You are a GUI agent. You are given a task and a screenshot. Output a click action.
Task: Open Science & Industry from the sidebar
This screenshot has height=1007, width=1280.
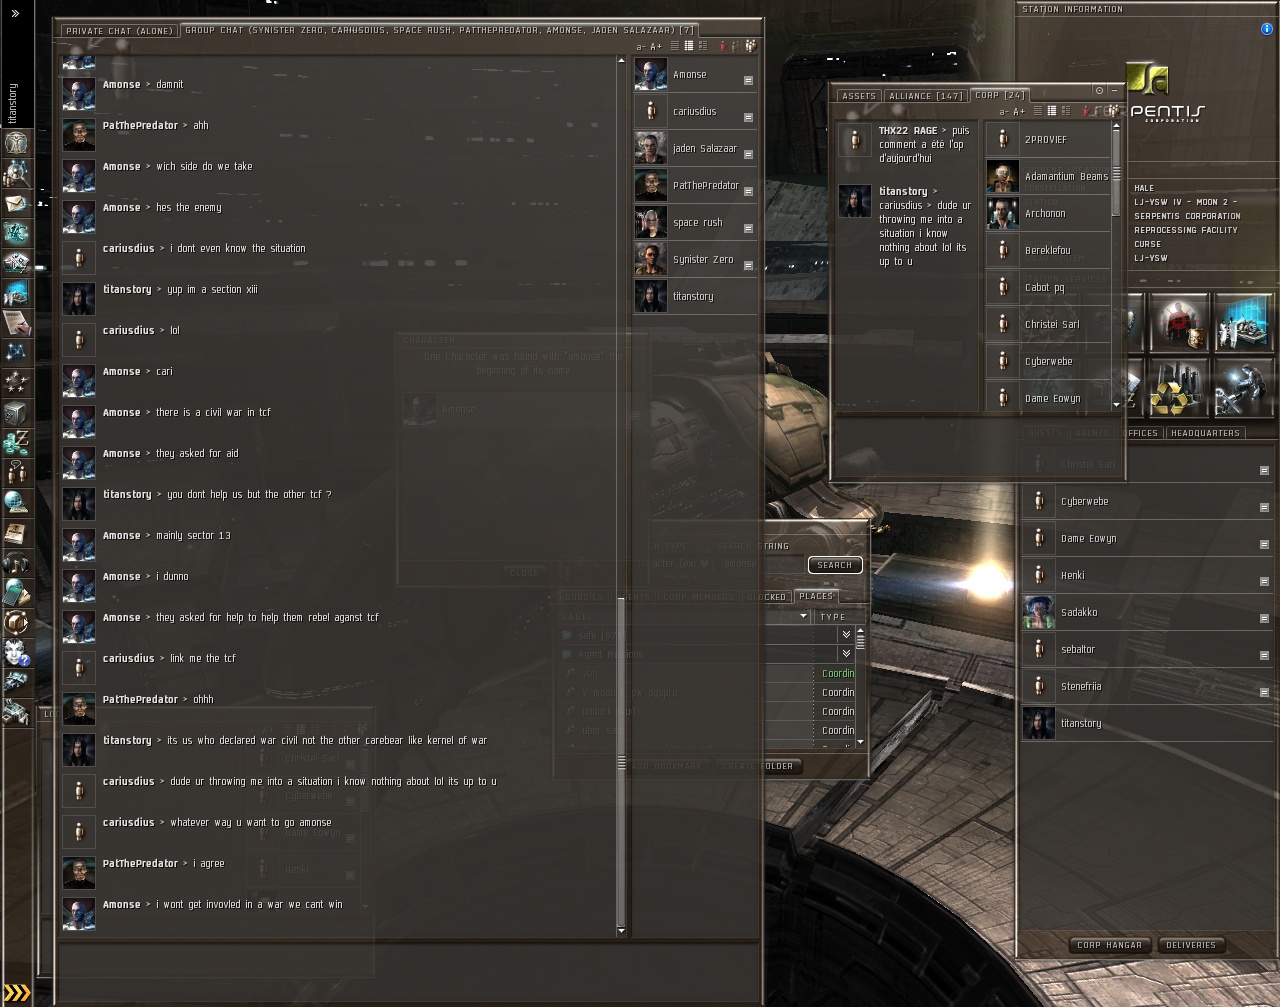[x=16, y=293]
